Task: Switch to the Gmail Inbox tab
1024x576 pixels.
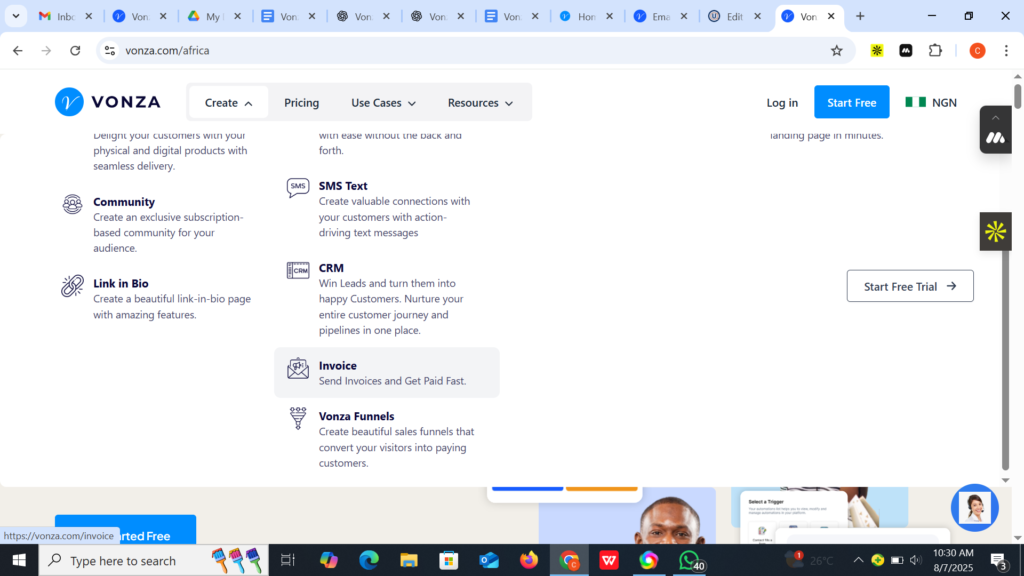Action: pyautogui.click(x=66, y=17)
